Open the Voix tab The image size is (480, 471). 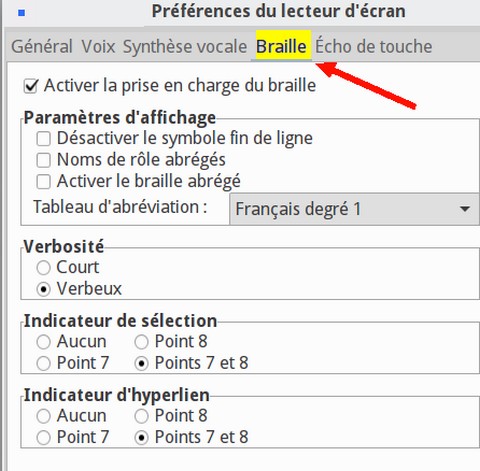point(98,46)
